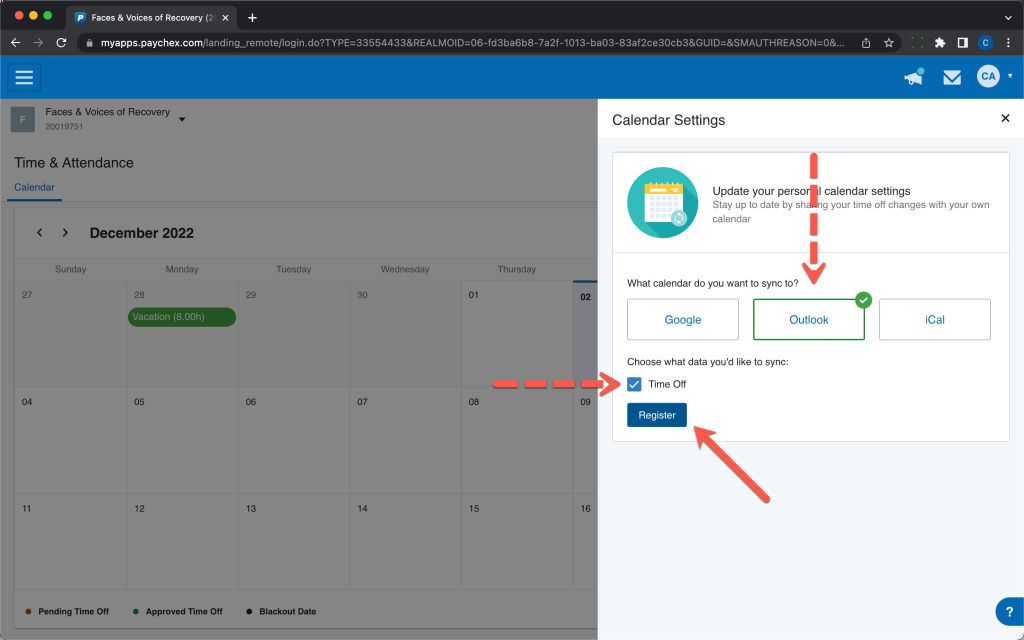The image size is (1024, 640).
Task: Bookmark this page with star icon
Action: point(888,43)
